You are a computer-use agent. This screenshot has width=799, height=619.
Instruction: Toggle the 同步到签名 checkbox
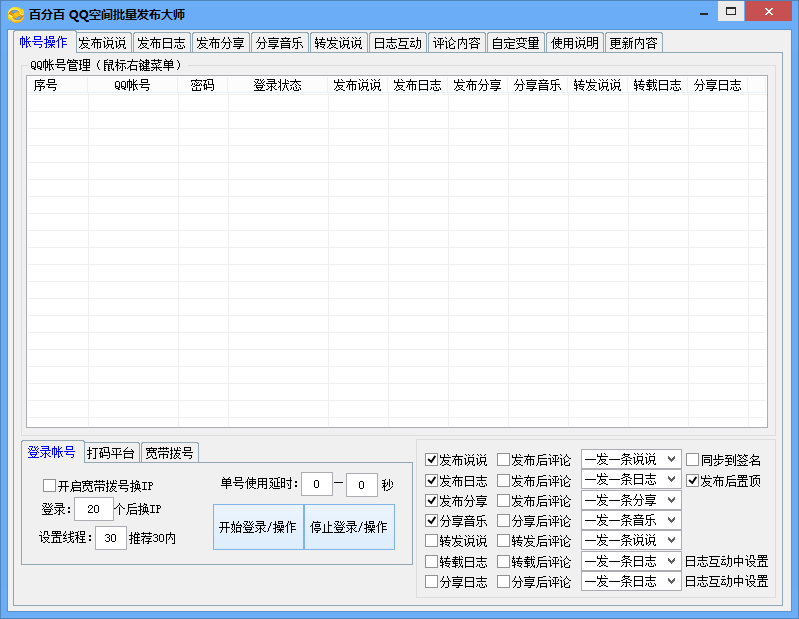692,460
